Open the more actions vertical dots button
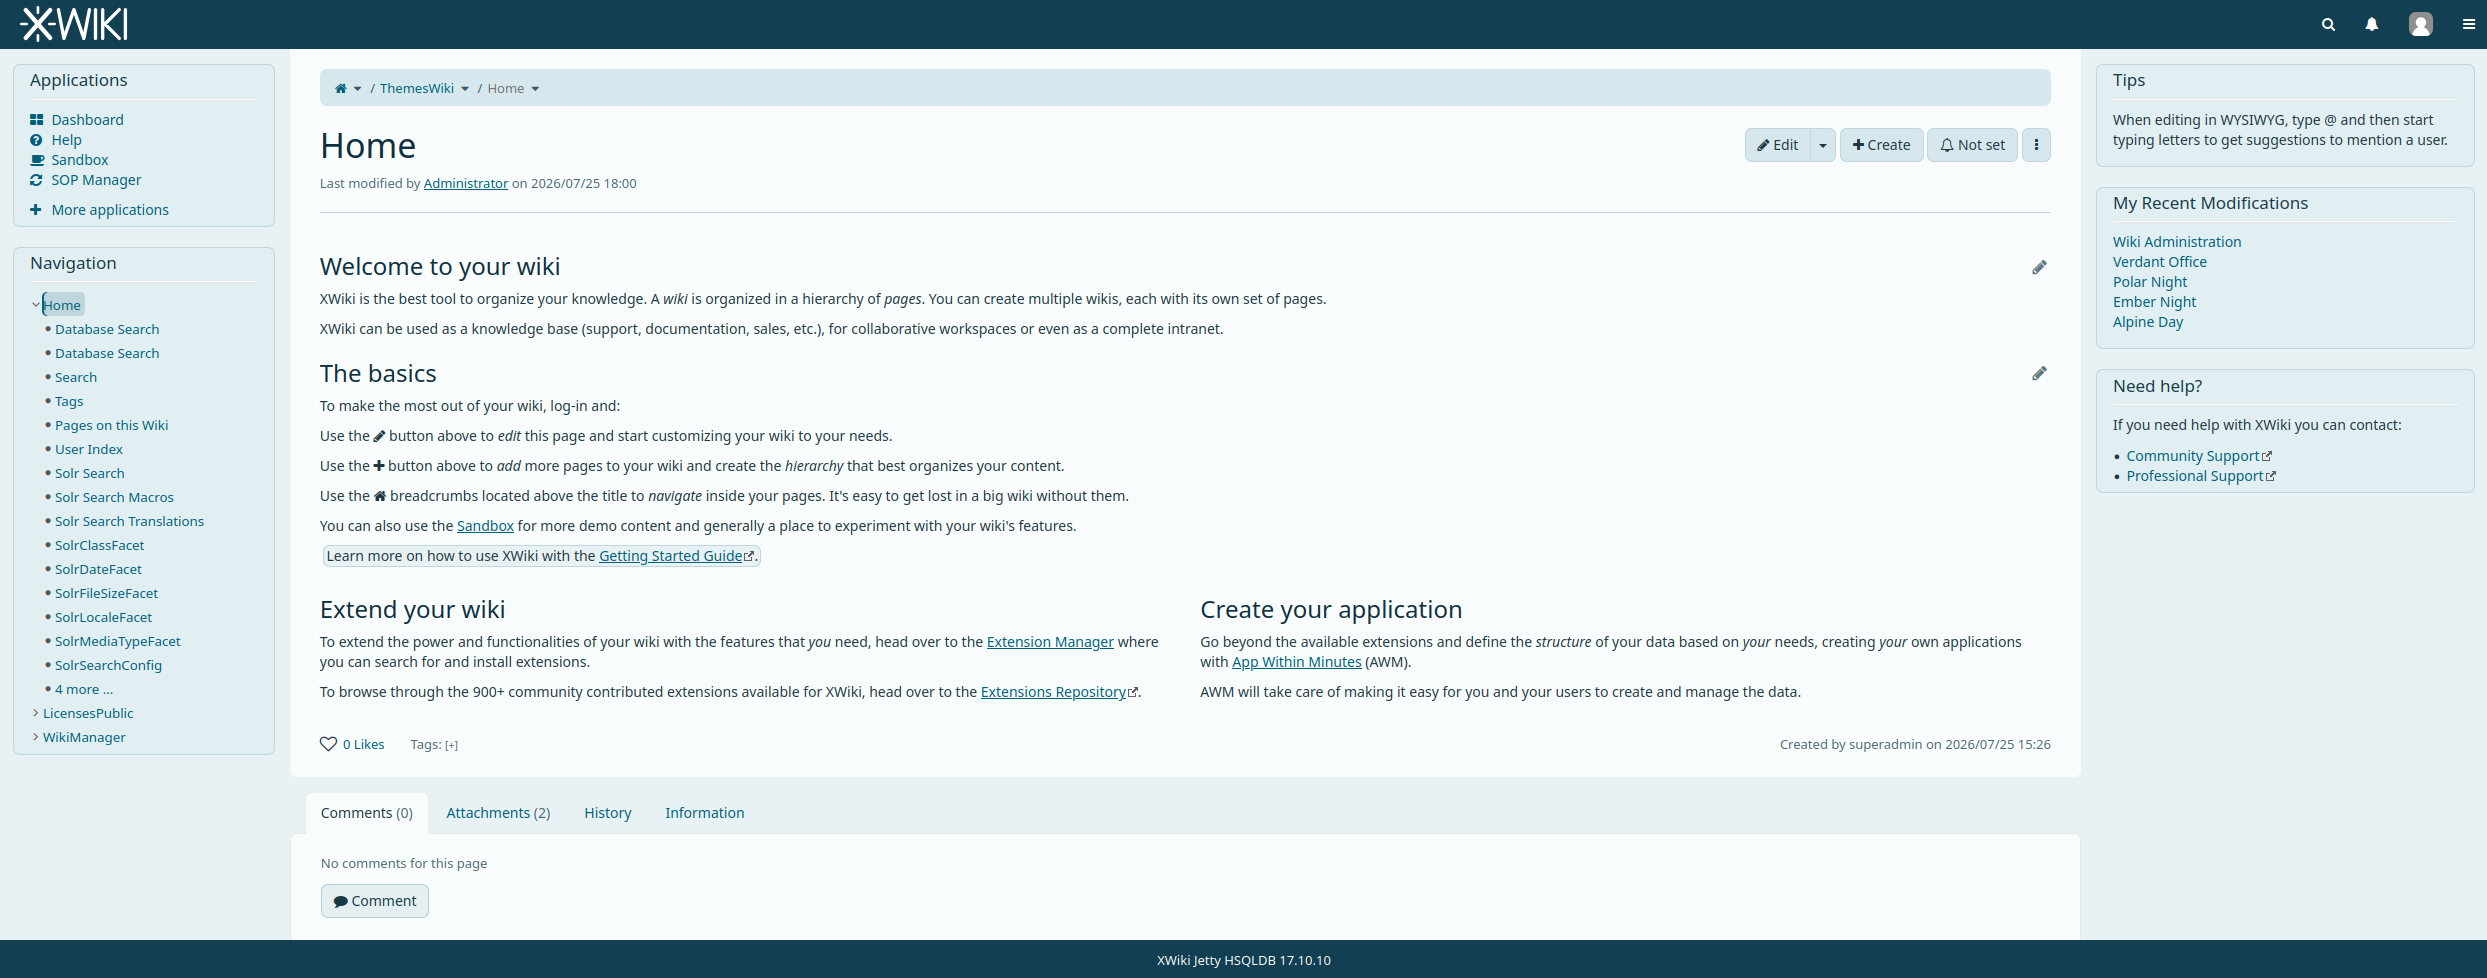Screen dimensions: 2487x978 [x=2036, y=145]
